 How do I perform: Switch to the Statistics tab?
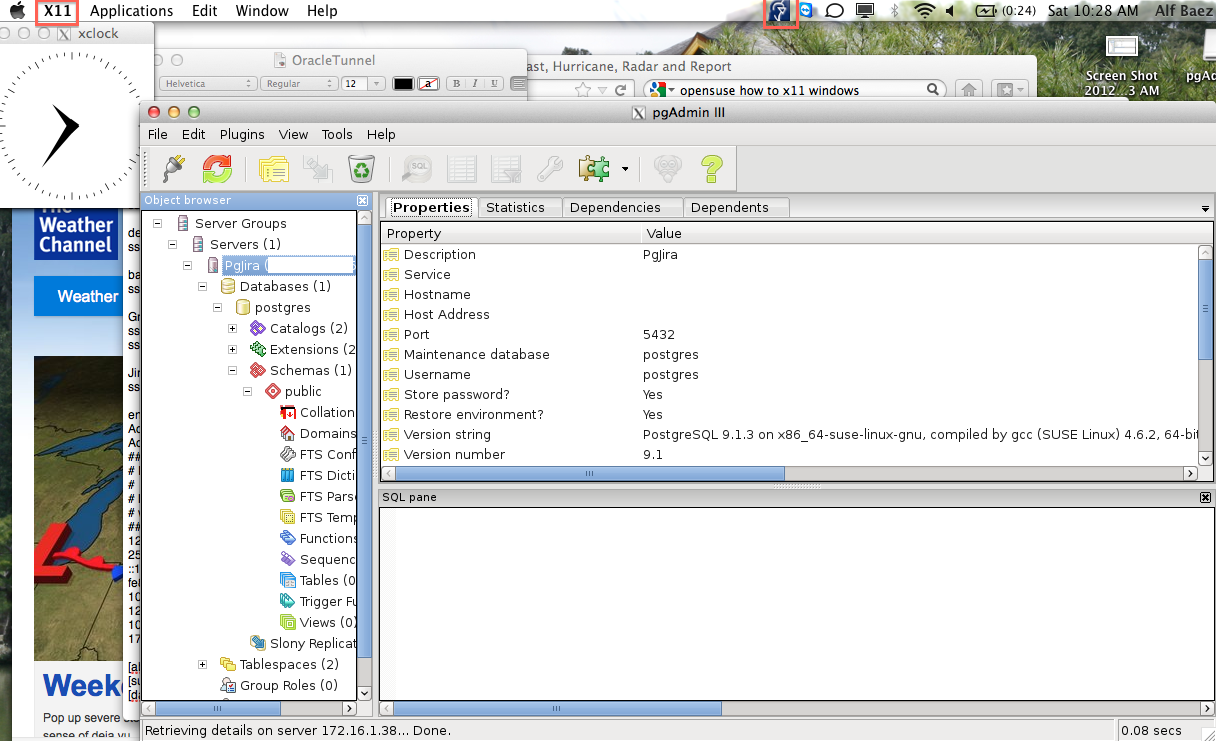pos(518,207)
